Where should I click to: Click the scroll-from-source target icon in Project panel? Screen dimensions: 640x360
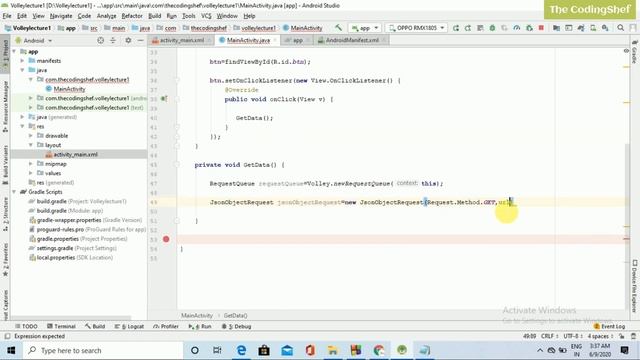(x=100, y=40)
